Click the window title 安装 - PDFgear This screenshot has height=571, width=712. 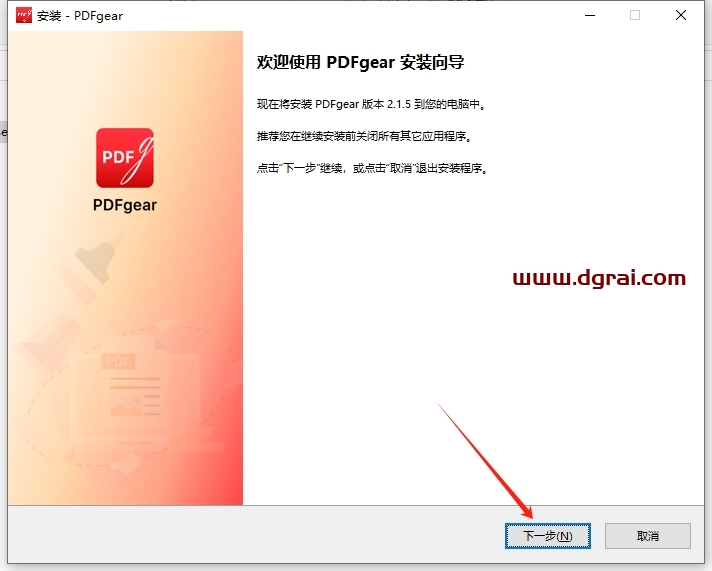80,16
